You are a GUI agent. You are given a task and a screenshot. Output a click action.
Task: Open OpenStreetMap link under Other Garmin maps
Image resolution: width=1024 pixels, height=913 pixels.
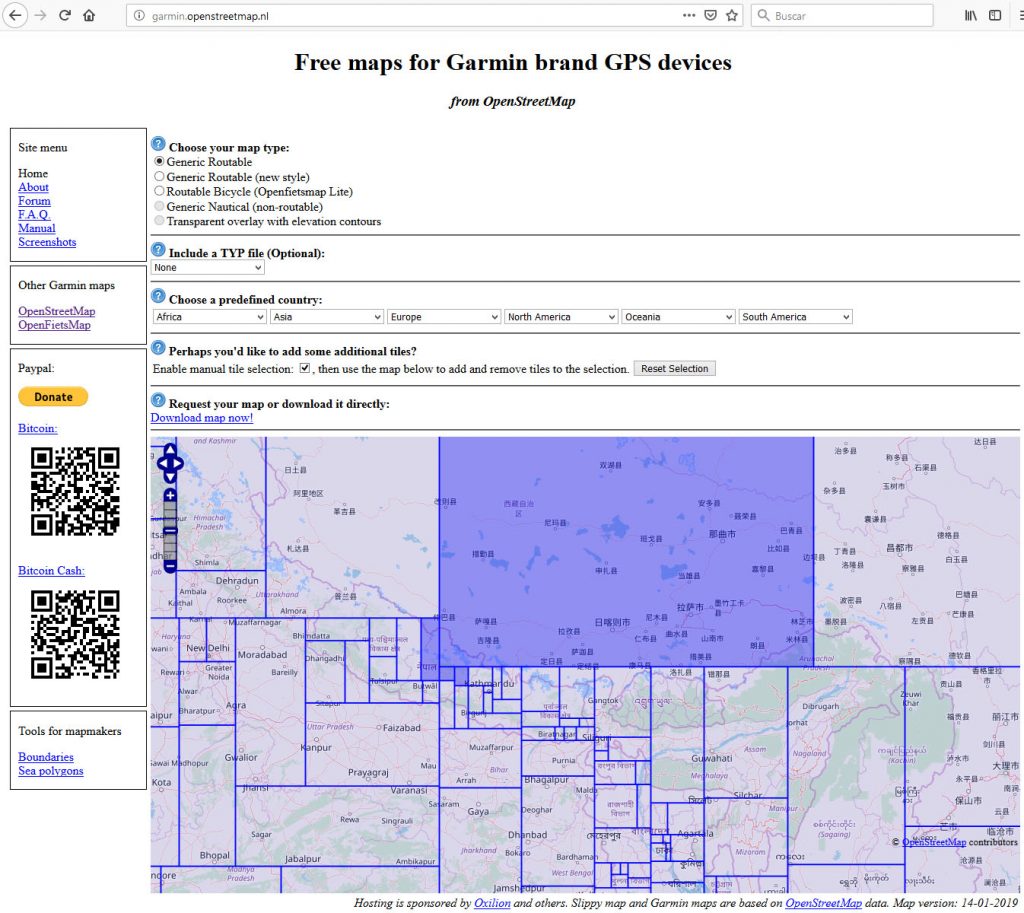[x=57, y=311]
